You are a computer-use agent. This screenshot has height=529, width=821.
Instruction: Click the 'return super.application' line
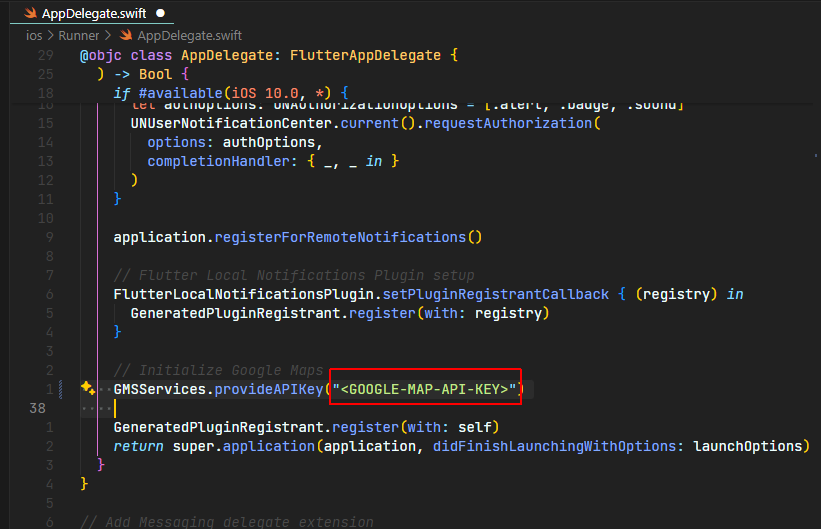(461, 446)
